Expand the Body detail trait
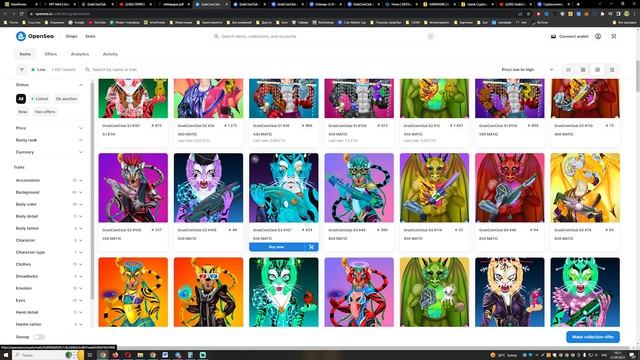Image resolution: width=640 pixels, height=360 pixels. click(49, 216)
